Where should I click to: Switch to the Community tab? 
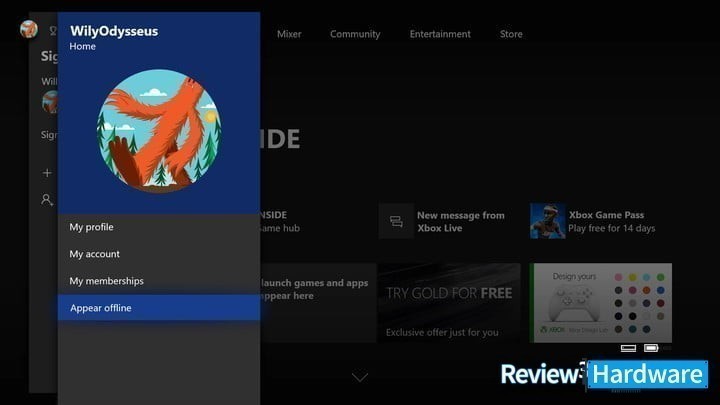355,34
